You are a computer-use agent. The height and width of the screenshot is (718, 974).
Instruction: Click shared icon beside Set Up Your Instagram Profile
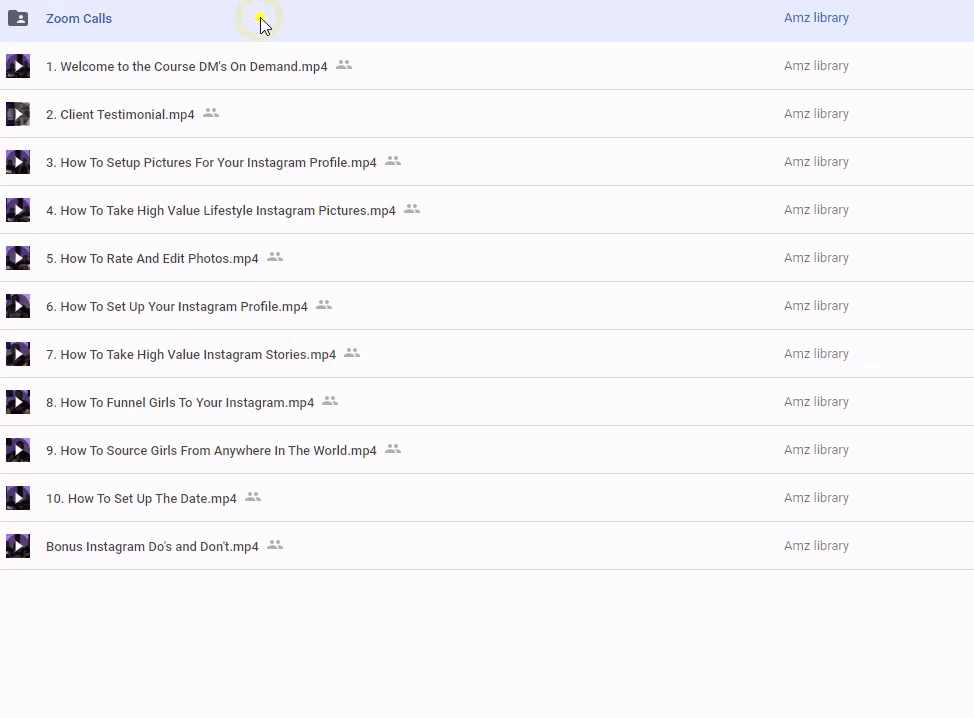(x=324, y=304)
